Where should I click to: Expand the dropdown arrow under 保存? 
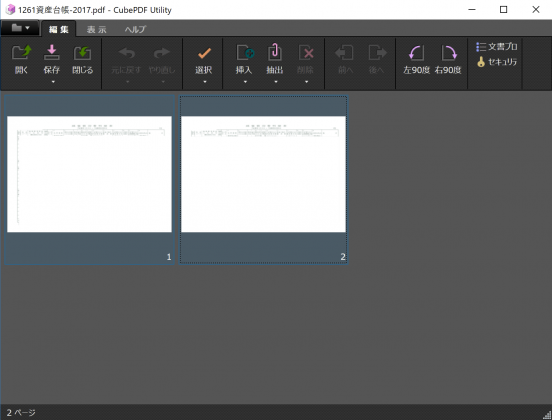pyautogui.click(x=53, y=82)
